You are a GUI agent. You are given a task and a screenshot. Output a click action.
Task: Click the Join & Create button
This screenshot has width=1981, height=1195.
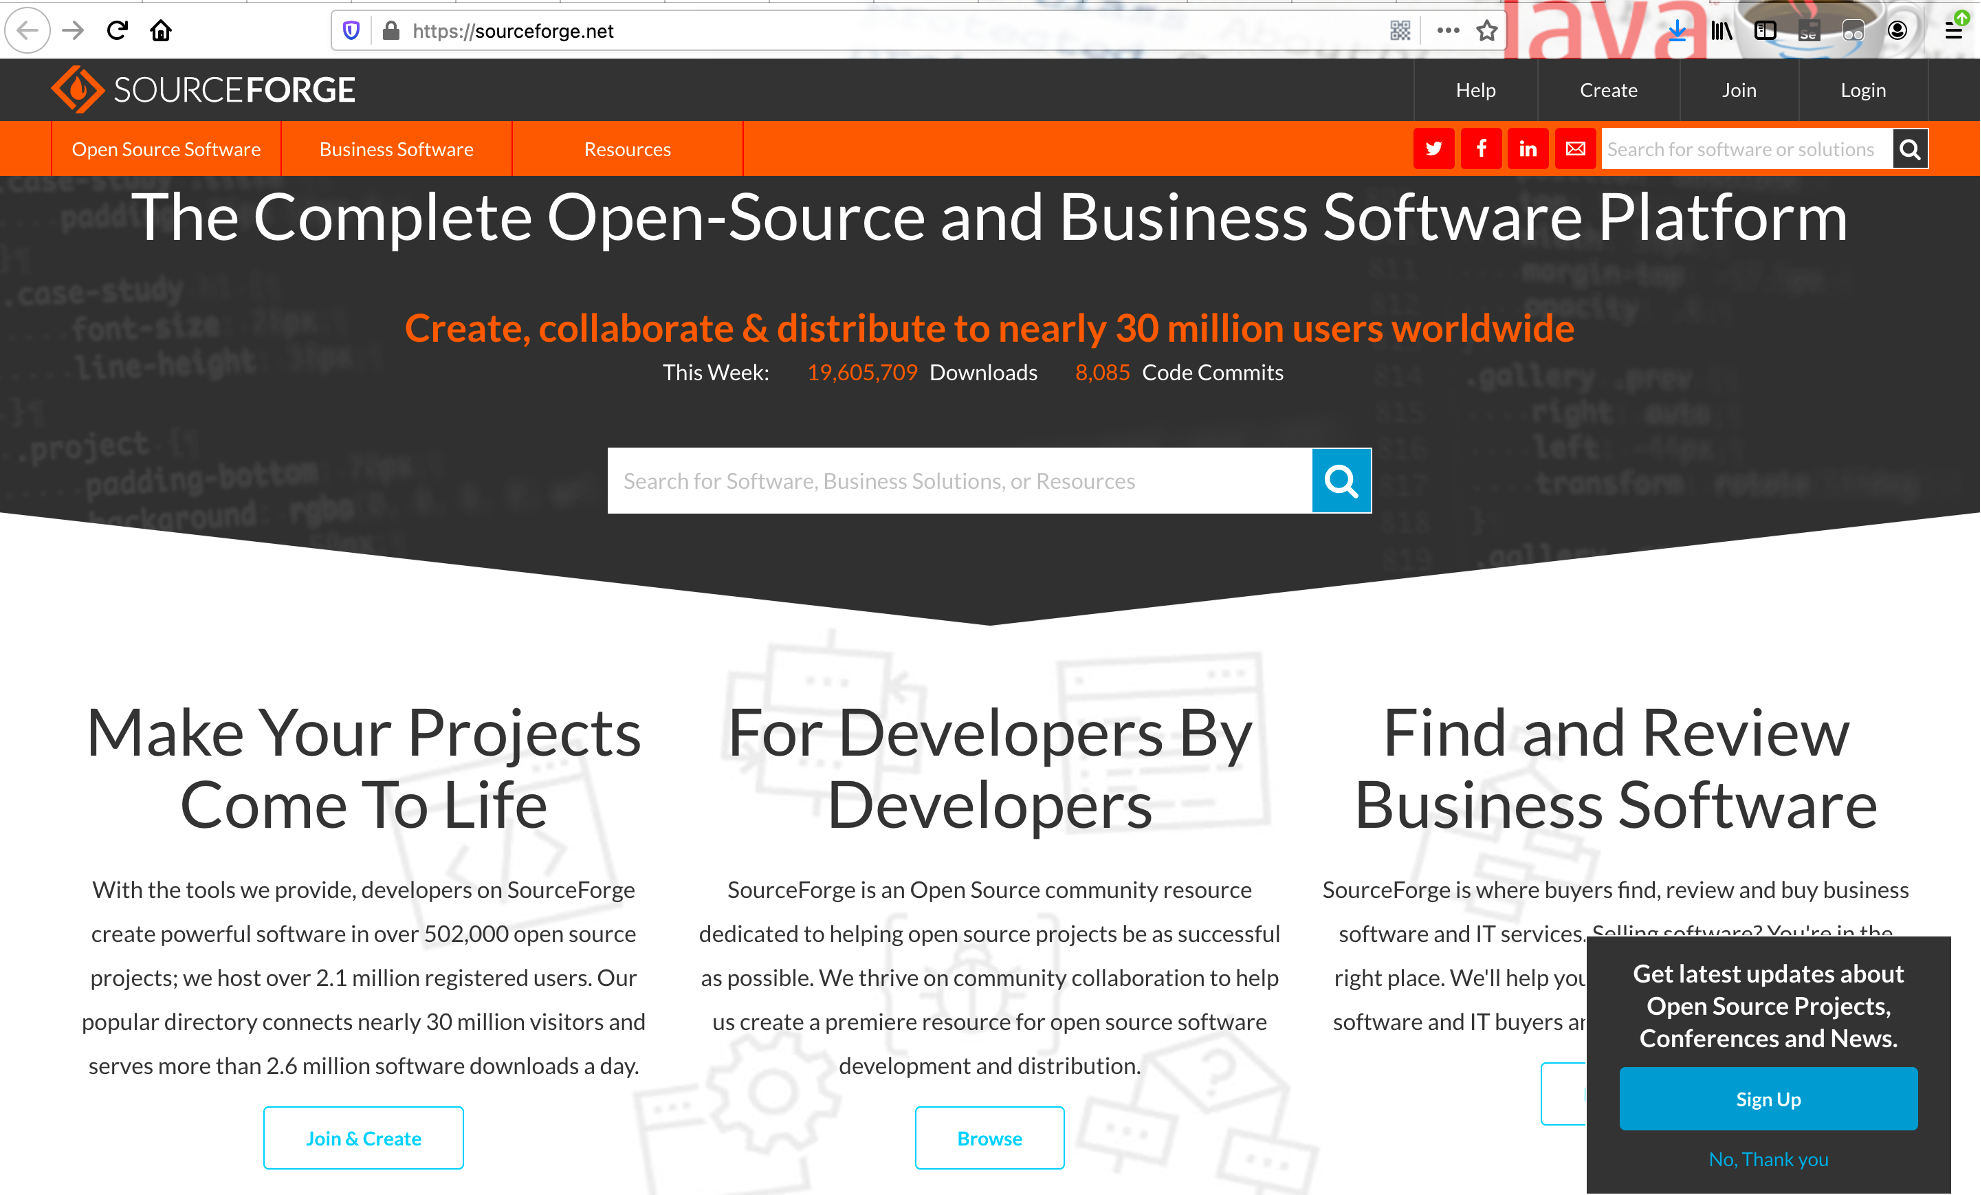coord(363,1138)
